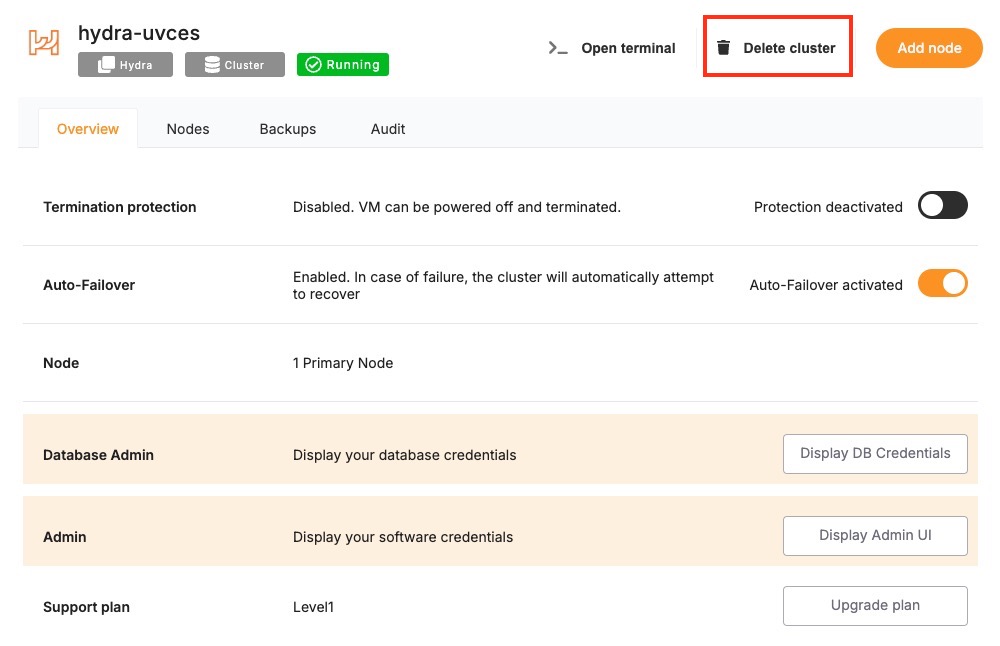Click Open terminal label
This screenshot has height=646, width=1000.
click(628, 48)
